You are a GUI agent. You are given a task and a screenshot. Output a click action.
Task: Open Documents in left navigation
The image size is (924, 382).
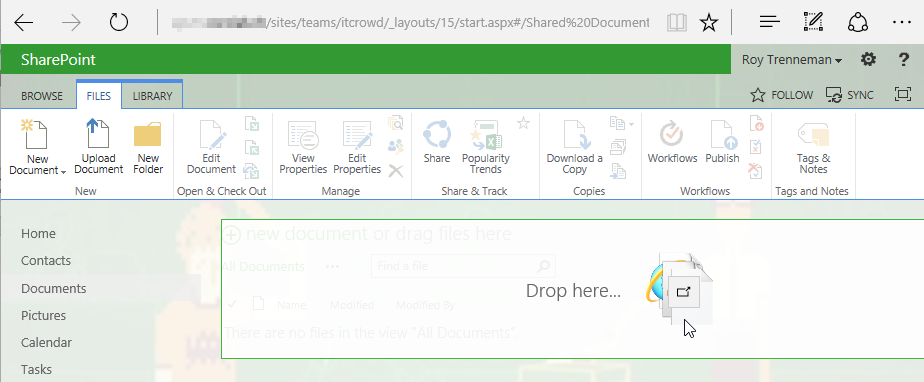click(54, 288)
